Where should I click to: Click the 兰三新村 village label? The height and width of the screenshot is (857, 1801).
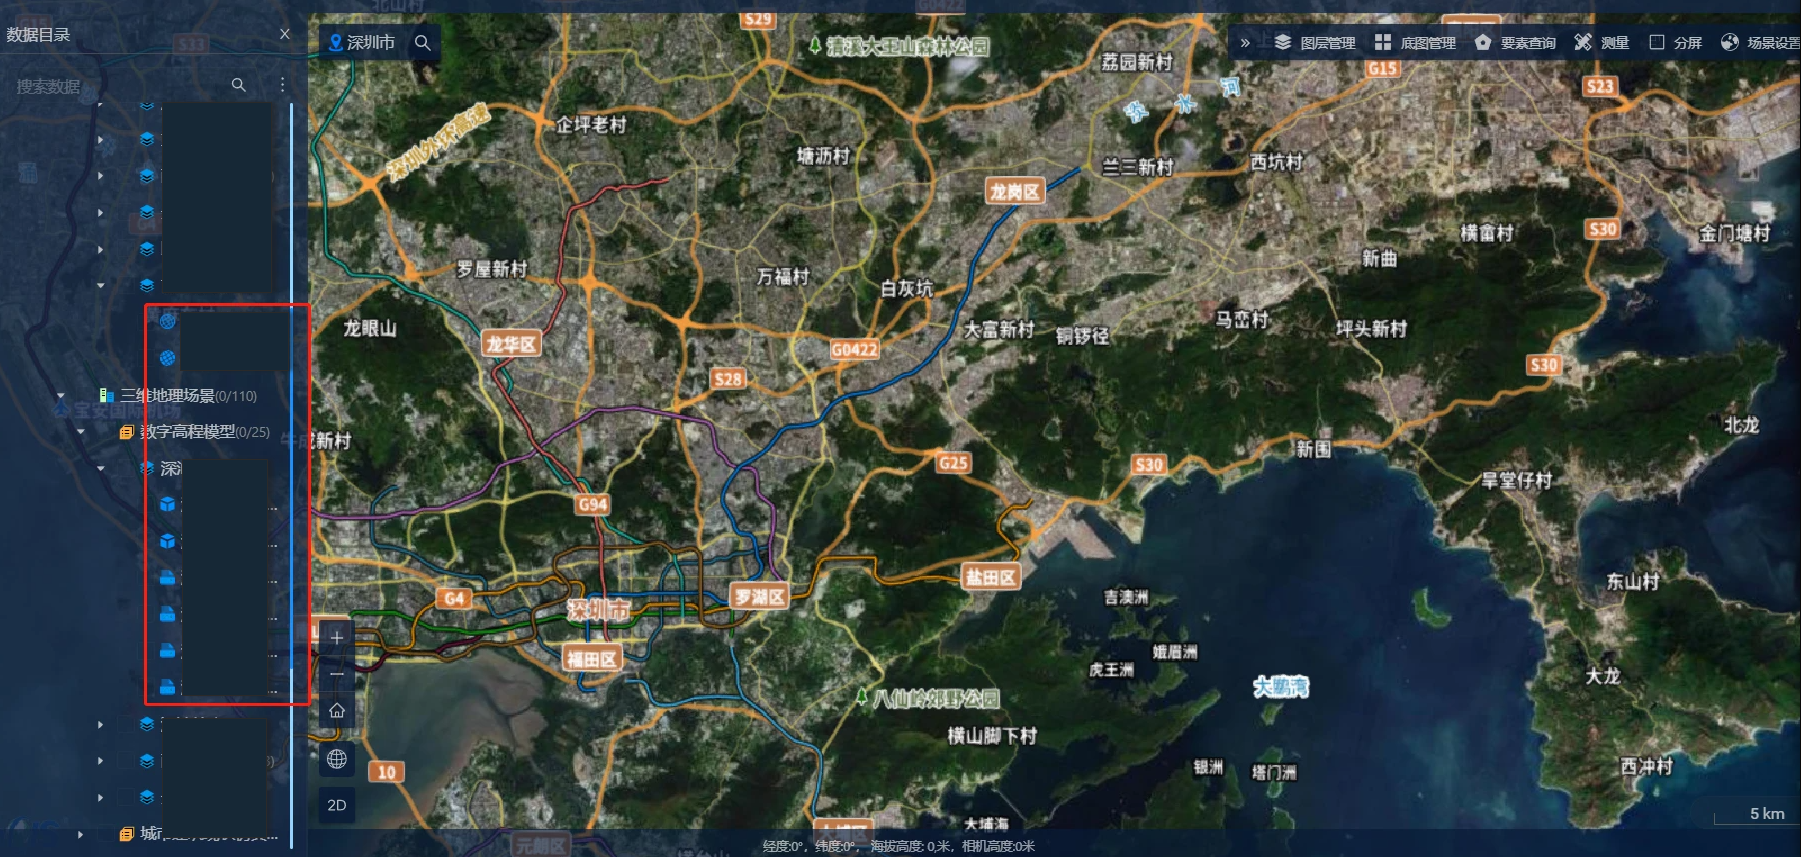point(1137,167)
